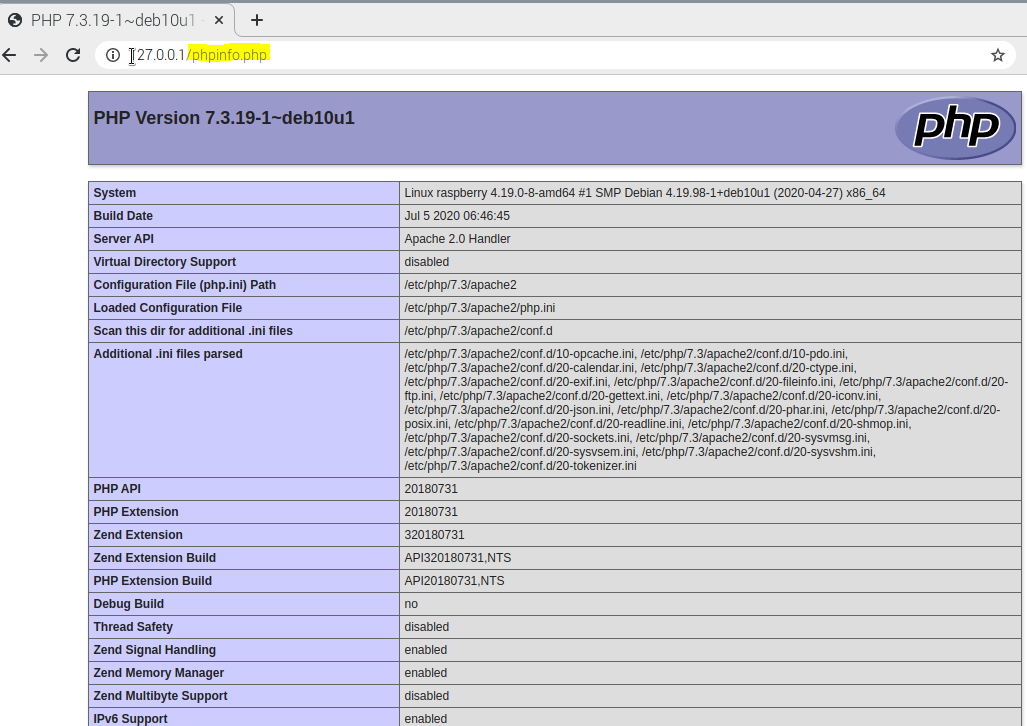Click the Debug Build value no
Screen dimensions: 1027x726
[x=411, y=603]
